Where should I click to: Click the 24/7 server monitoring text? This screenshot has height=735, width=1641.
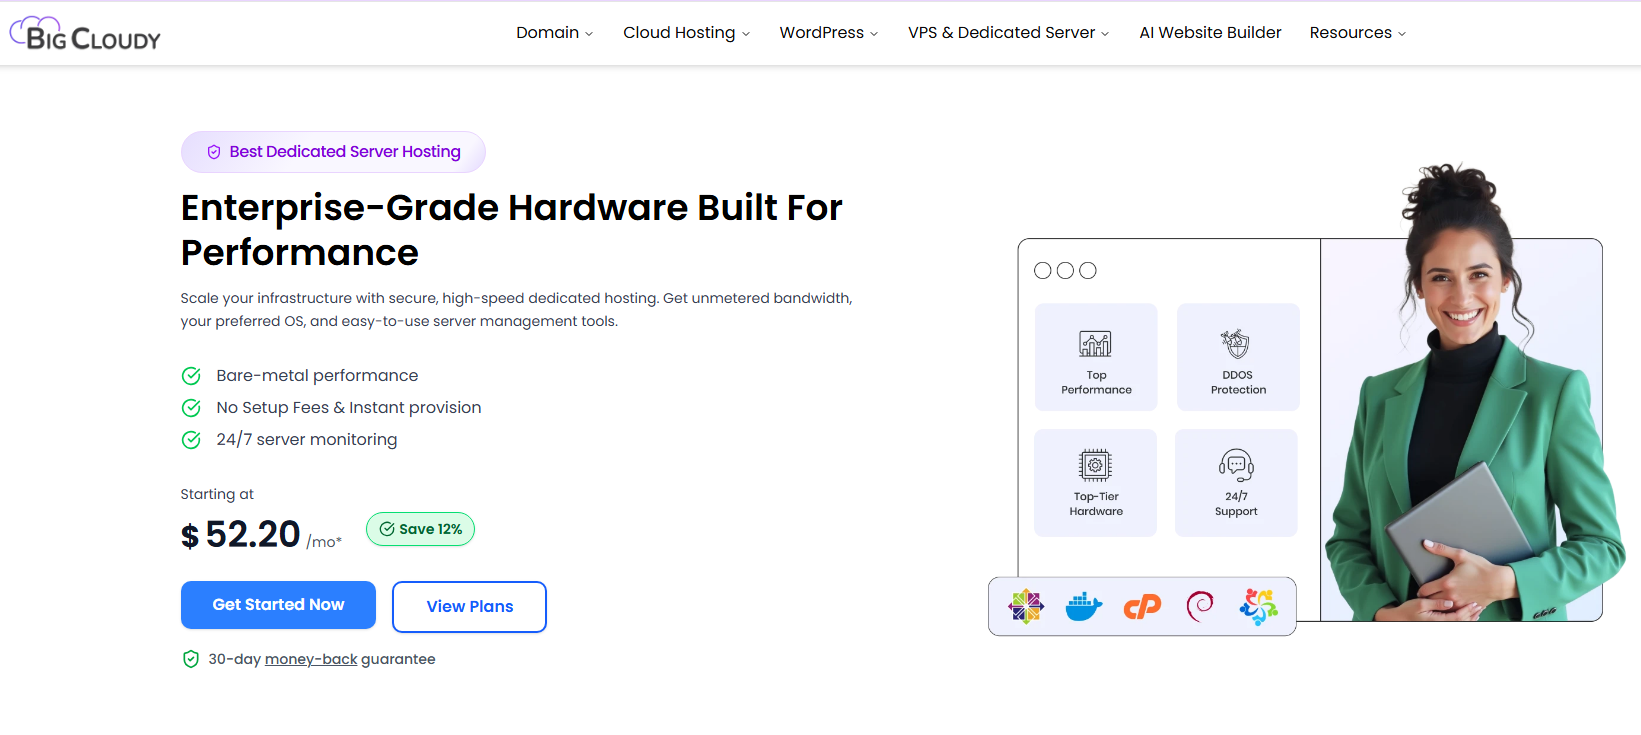[x=307, y=440]
